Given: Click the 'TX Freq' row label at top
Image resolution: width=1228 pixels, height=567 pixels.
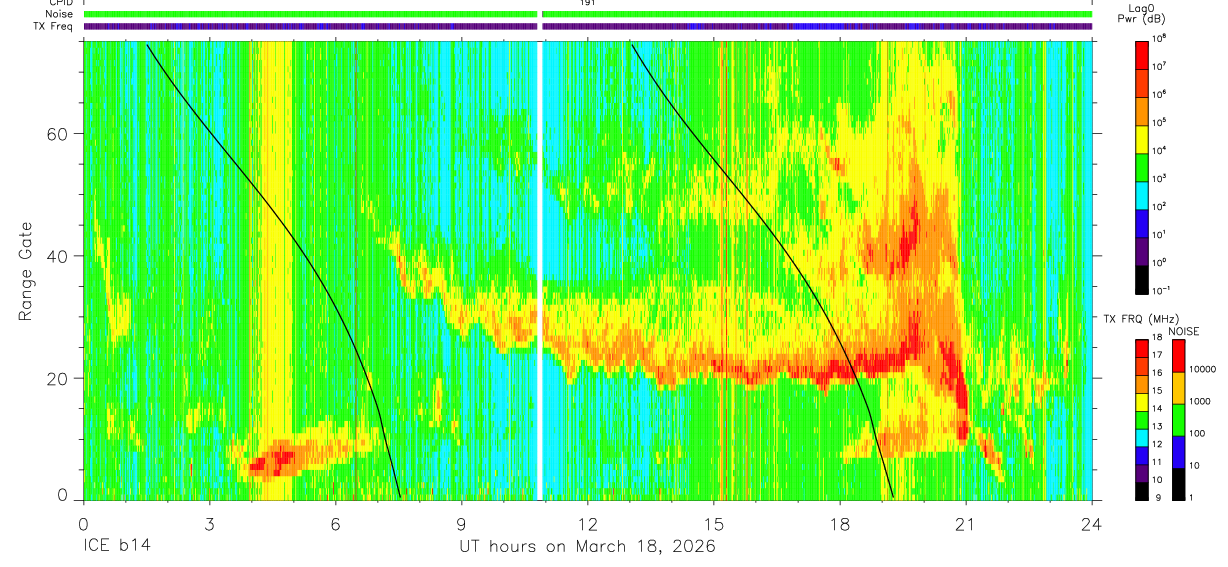Looking at the screenshot, I should (x=53, y=26).
